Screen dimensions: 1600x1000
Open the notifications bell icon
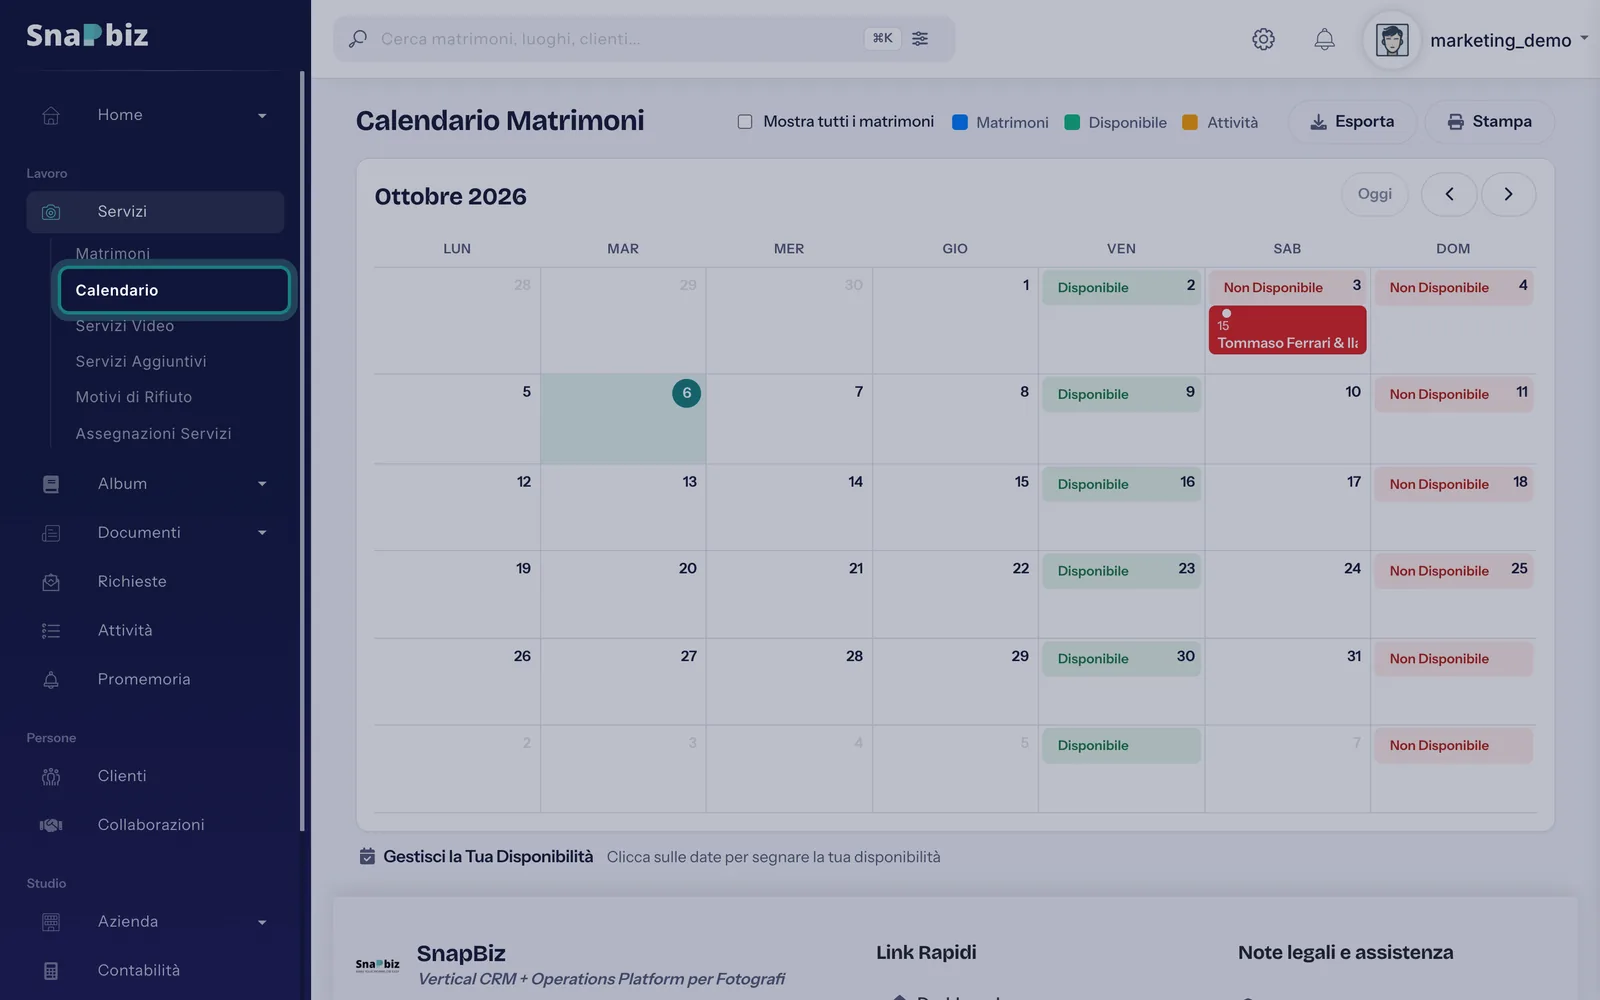[1324, 39]
